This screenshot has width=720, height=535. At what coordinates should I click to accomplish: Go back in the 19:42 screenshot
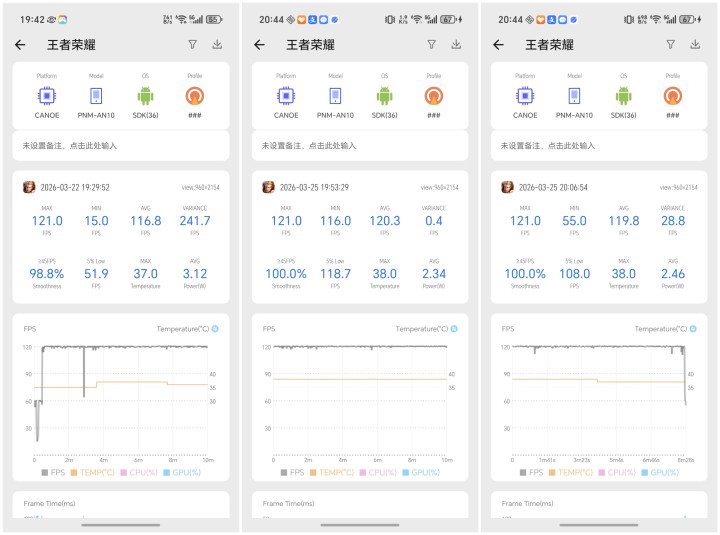(20, 45)
